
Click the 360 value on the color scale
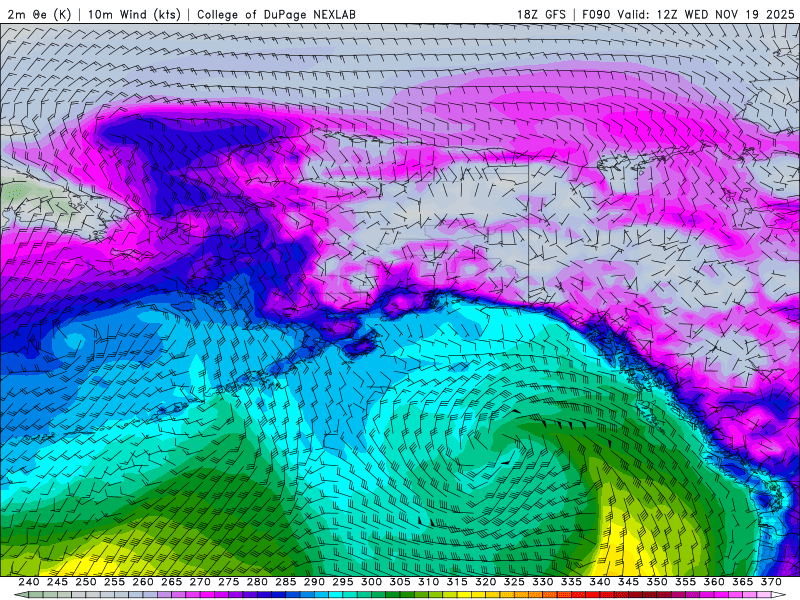[714, 582]
